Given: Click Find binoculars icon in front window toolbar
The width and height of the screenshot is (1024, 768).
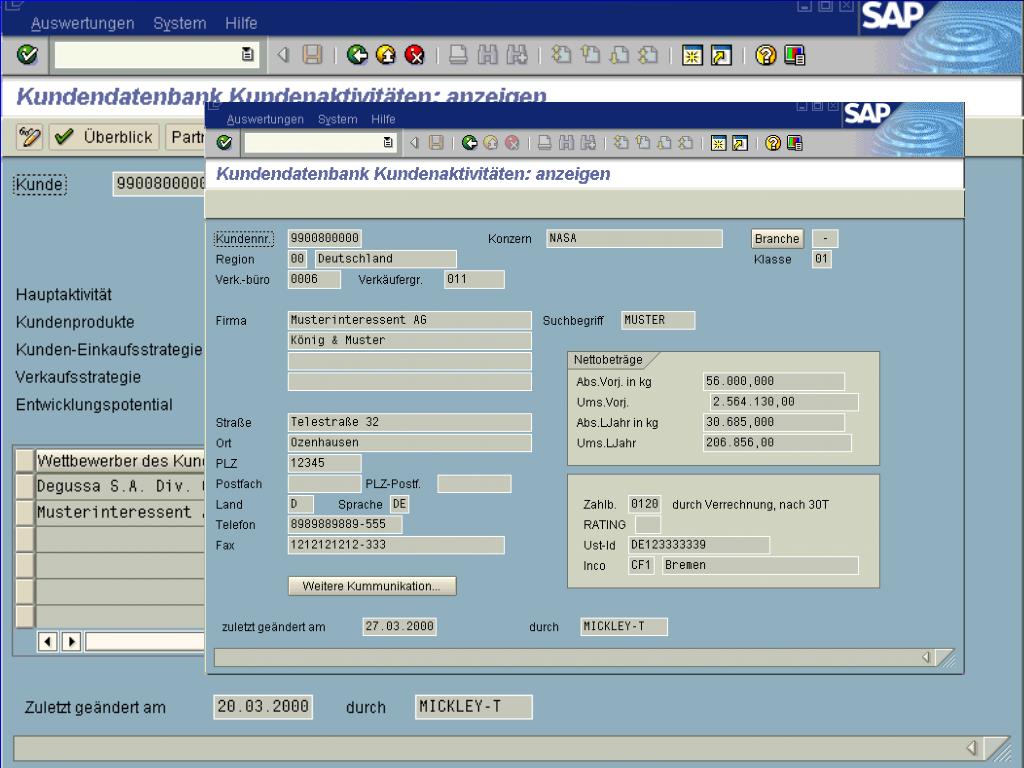Looking at the screenshot, I should click(x=566, y=142).
